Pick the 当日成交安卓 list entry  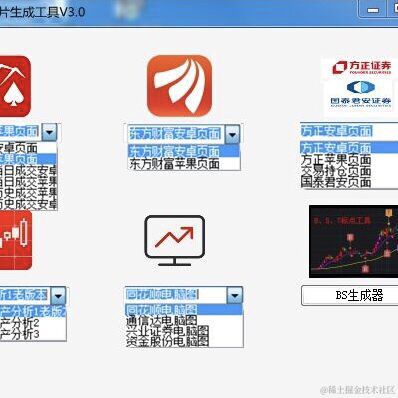click(29, 171)
